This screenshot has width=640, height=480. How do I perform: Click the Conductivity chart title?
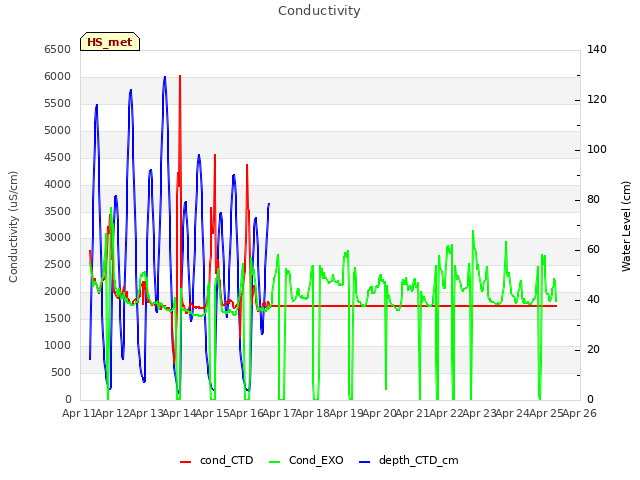pos(319,11)
